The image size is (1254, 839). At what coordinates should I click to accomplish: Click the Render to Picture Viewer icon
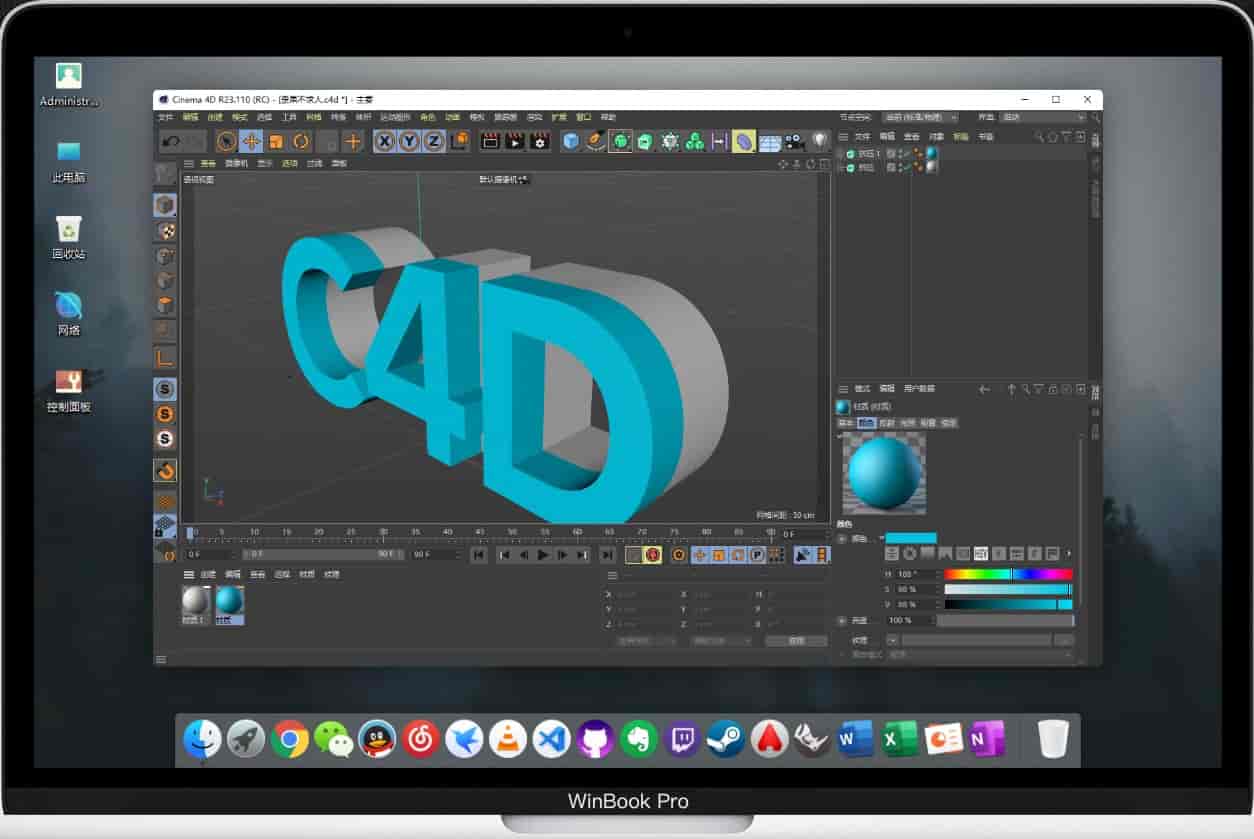pos(513,141)
